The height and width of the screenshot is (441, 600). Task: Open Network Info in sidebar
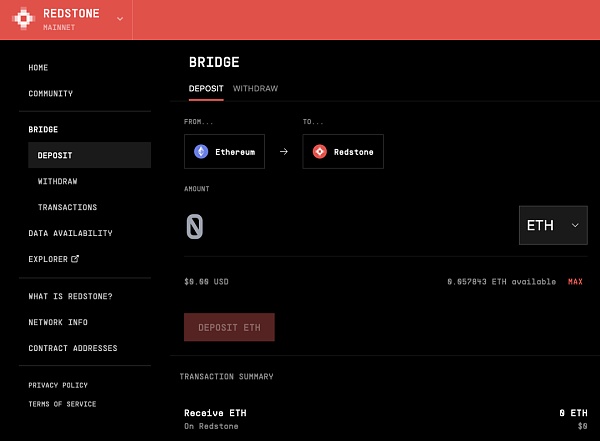pos(58,322)
